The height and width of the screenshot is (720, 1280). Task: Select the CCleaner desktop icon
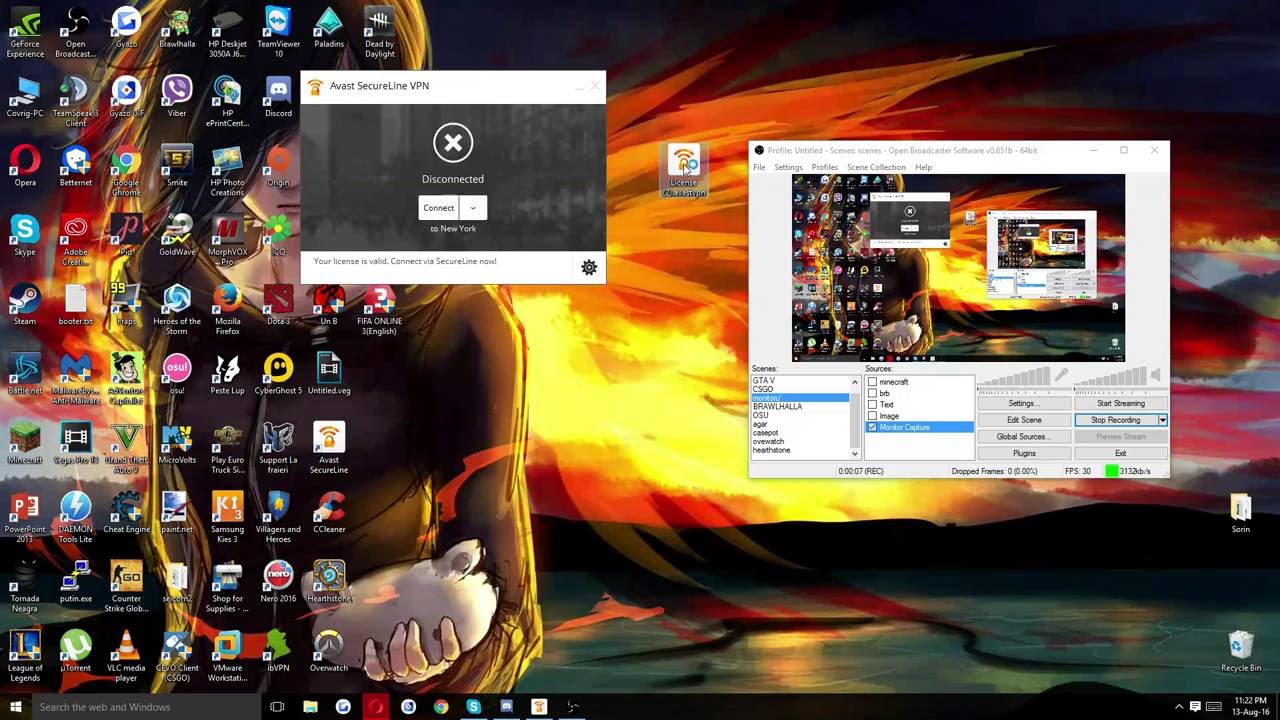(329, 512)
